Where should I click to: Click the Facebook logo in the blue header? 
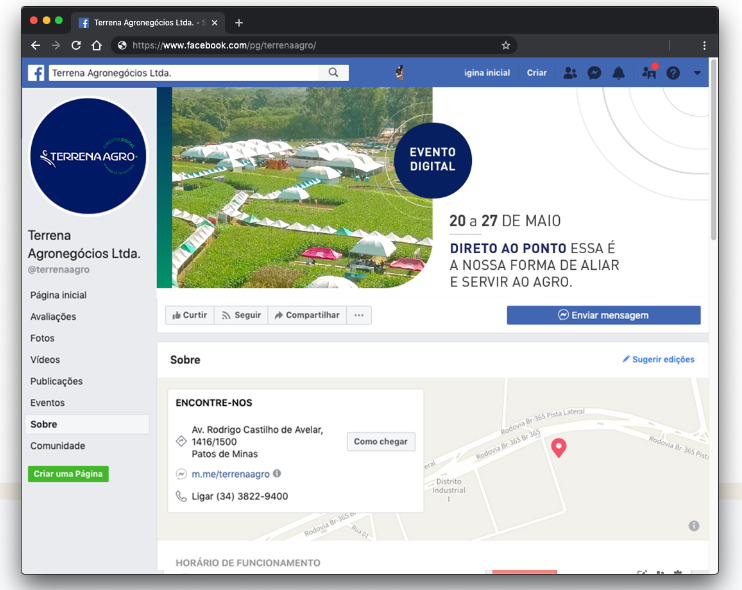pyautogui.click(x=36, y=73)
